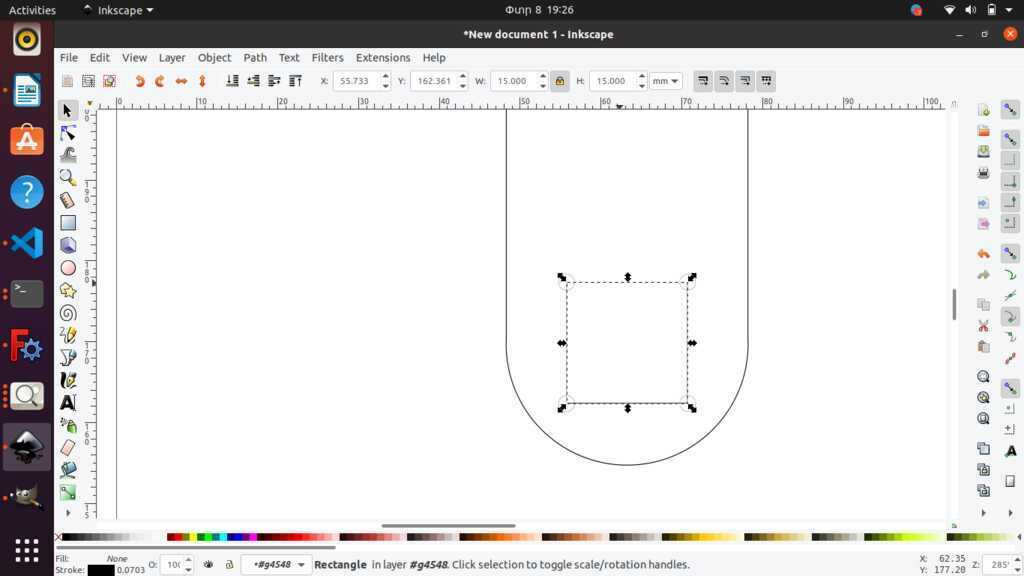Select the Zoom tool in toolbox

coord(67,178)
